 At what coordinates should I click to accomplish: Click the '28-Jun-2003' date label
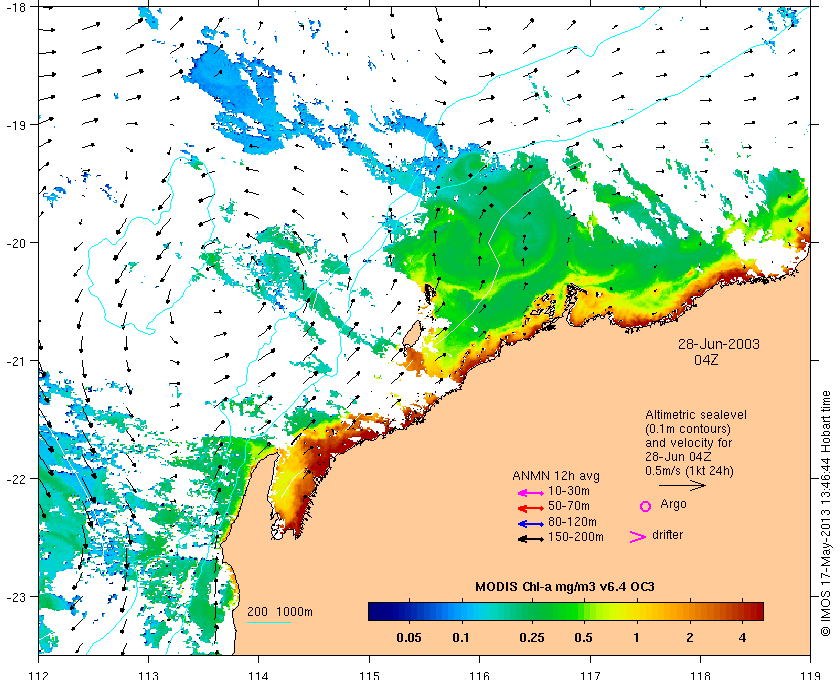(718, 344)
